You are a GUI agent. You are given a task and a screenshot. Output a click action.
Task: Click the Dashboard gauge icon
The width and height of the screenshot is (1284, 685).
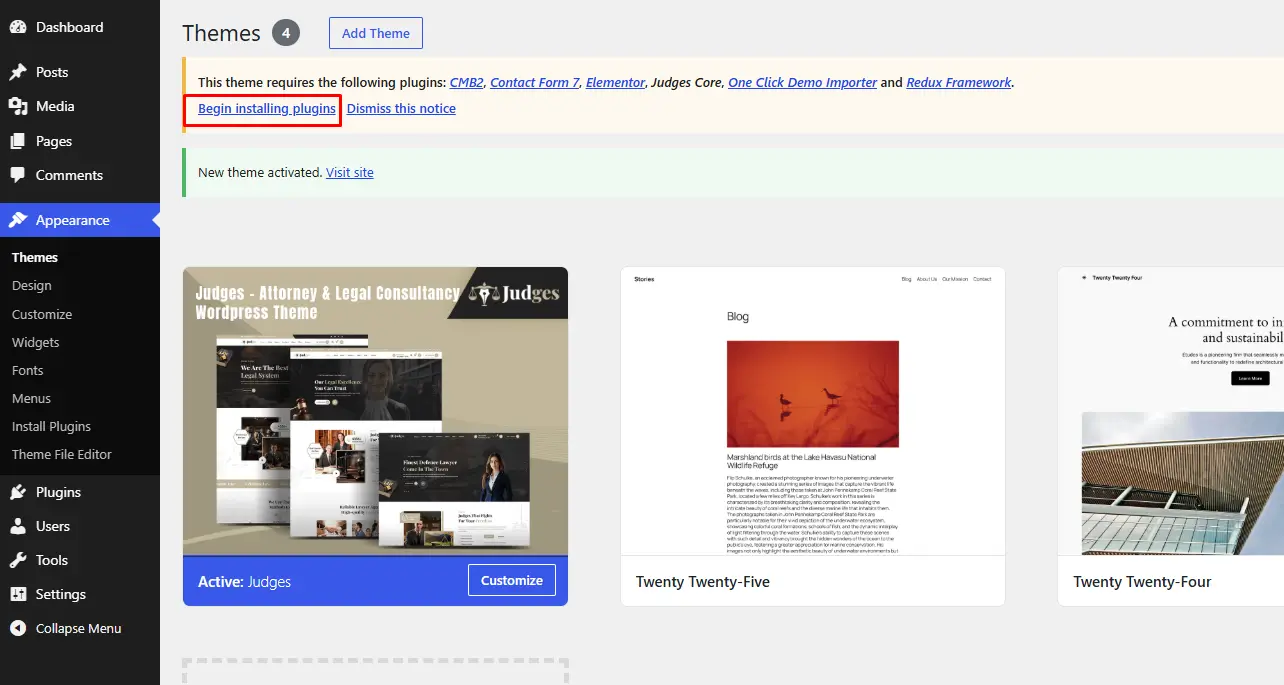[x=18, y=27]
